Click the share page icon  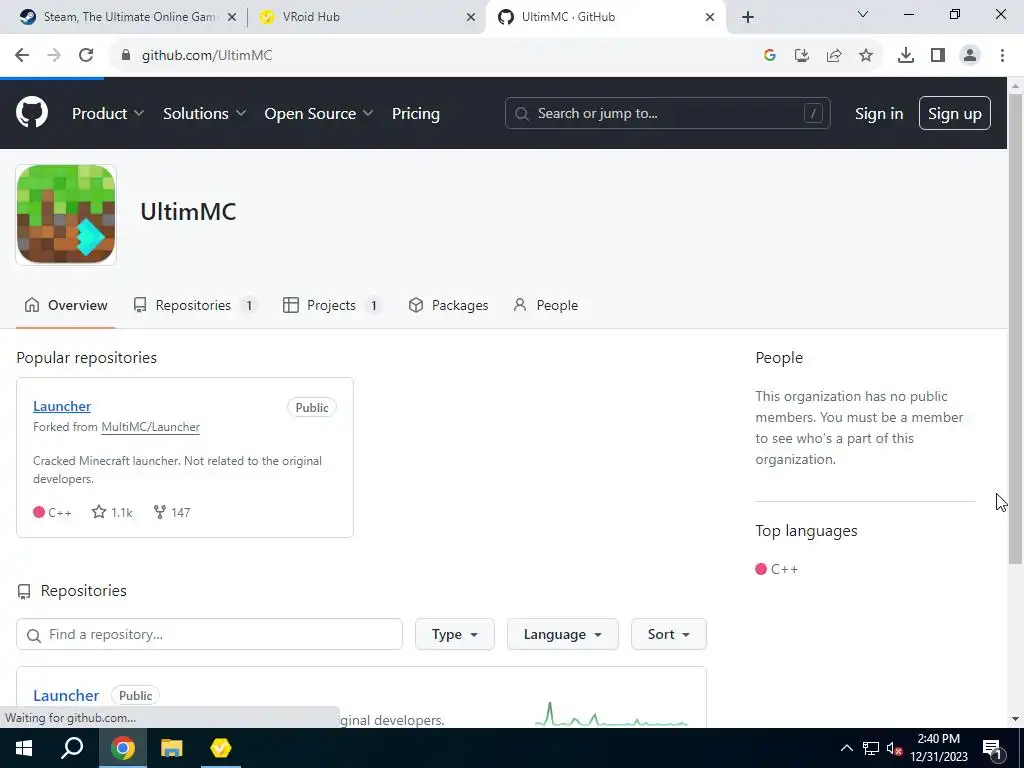point(834,56)
